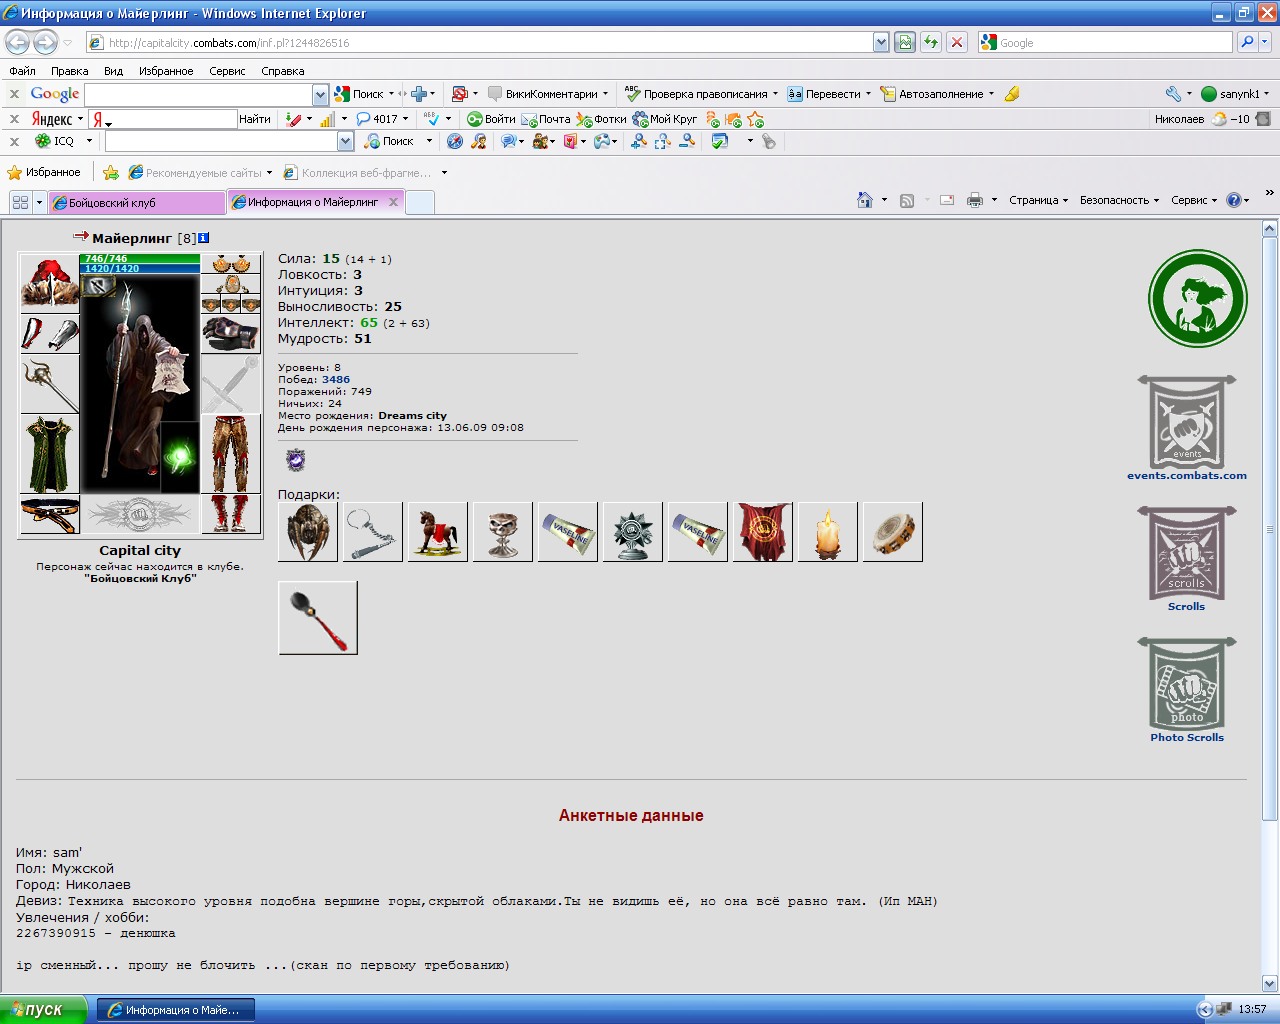Image resolution: width=1280 pixels, height=1024 pixels.
Task: Click the Stop loading button
Action: point(957,42)
